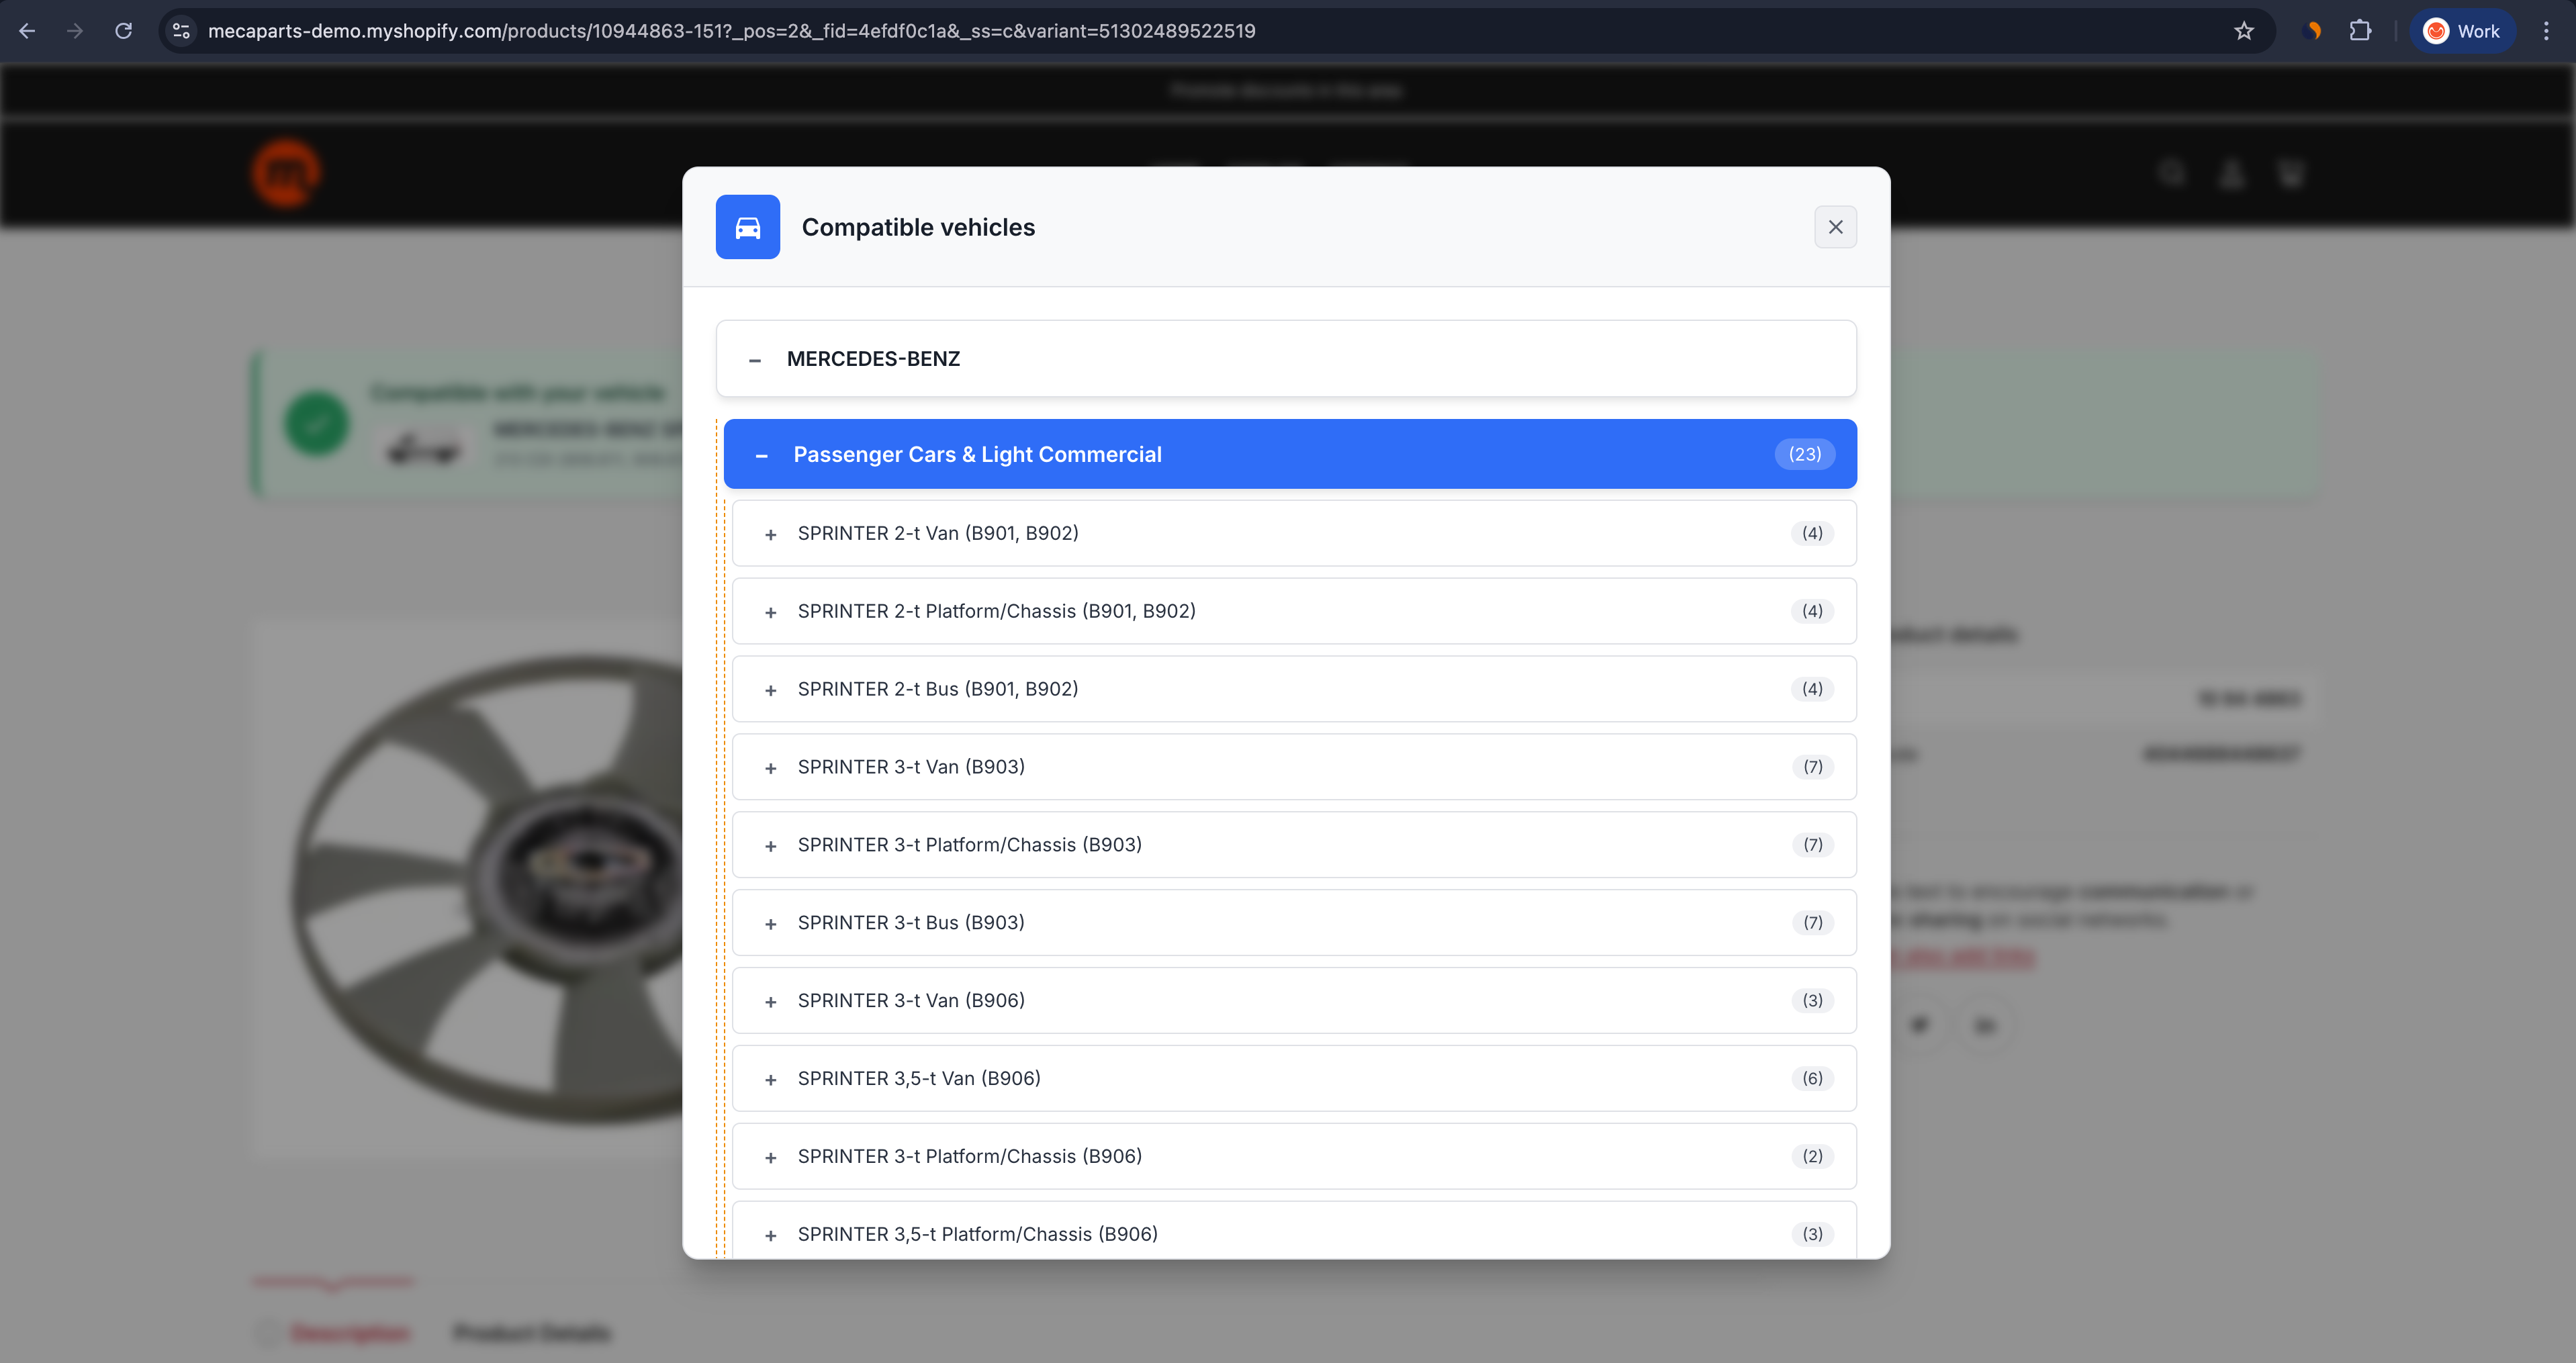
Task: Expand SPRINTER 2-t Van (B901, B902)
Action: [x=771, y=534]
